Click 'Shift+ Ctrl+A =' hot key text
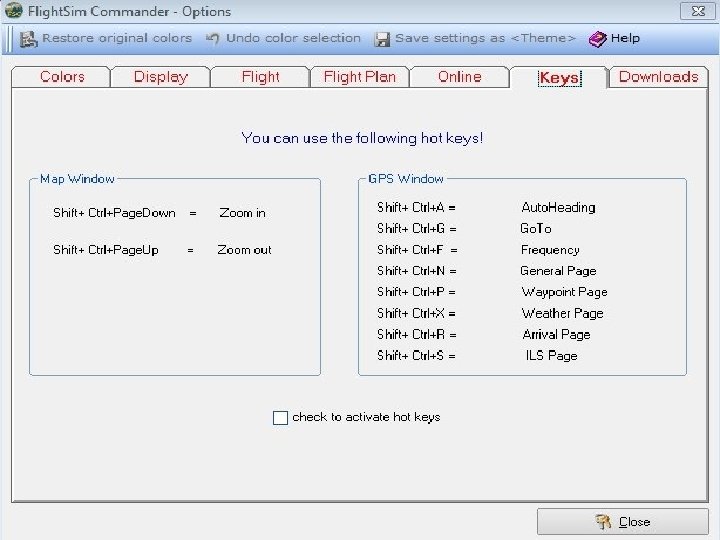The height and width of the screenshot is (540, 720). pyautogui.click(x=416, y=208)
